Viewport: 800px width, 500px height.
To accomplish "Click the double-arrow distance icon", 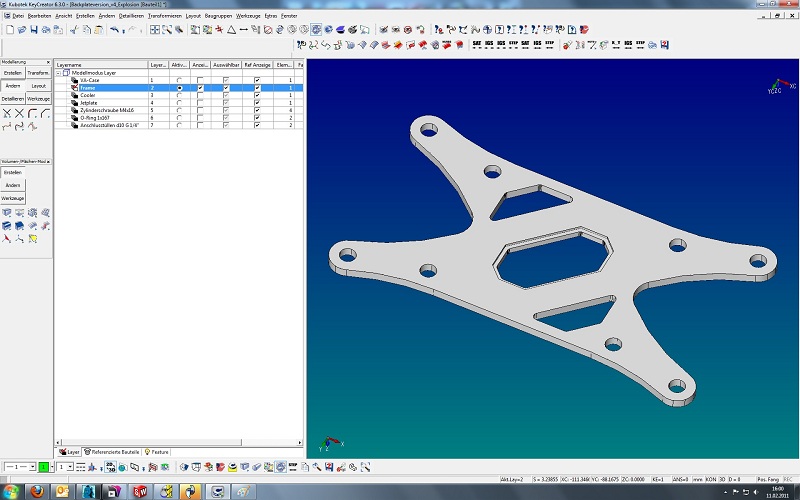I will 243,30.
